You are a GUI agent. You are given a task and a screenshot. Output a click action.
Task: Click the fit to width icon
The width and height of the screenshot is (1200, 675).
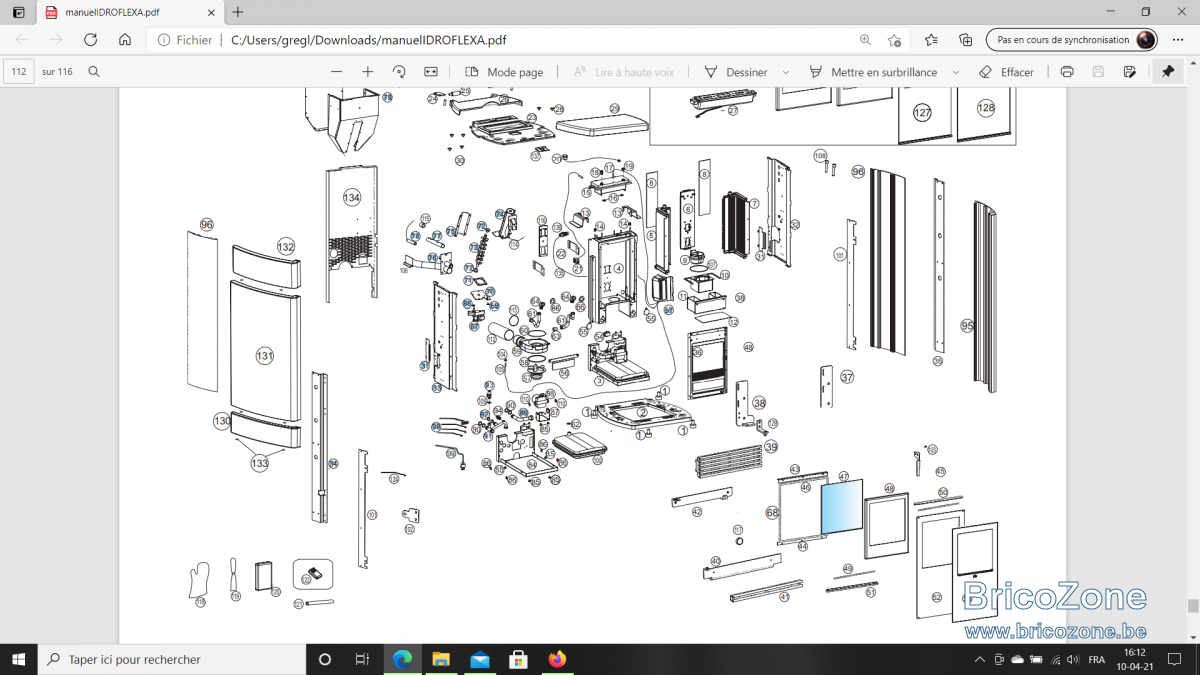click(431, 72)
